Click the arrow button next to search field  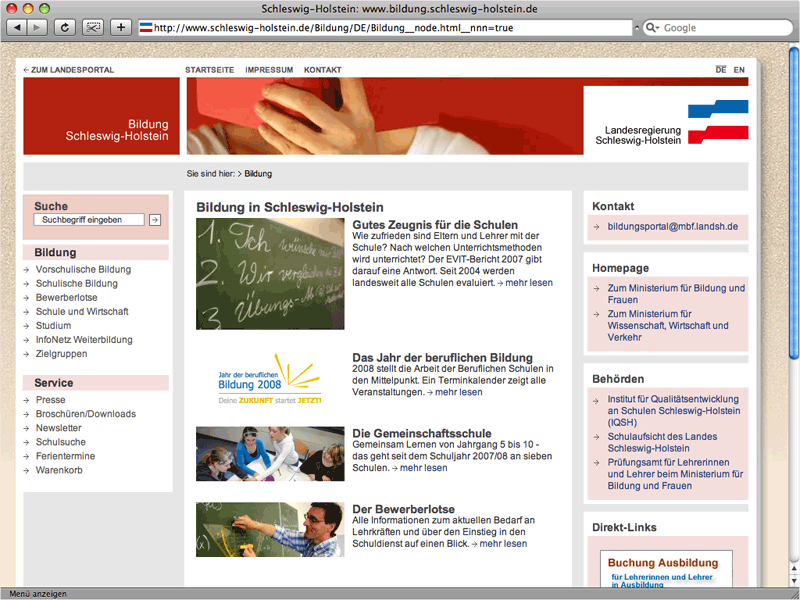[155, 219]
